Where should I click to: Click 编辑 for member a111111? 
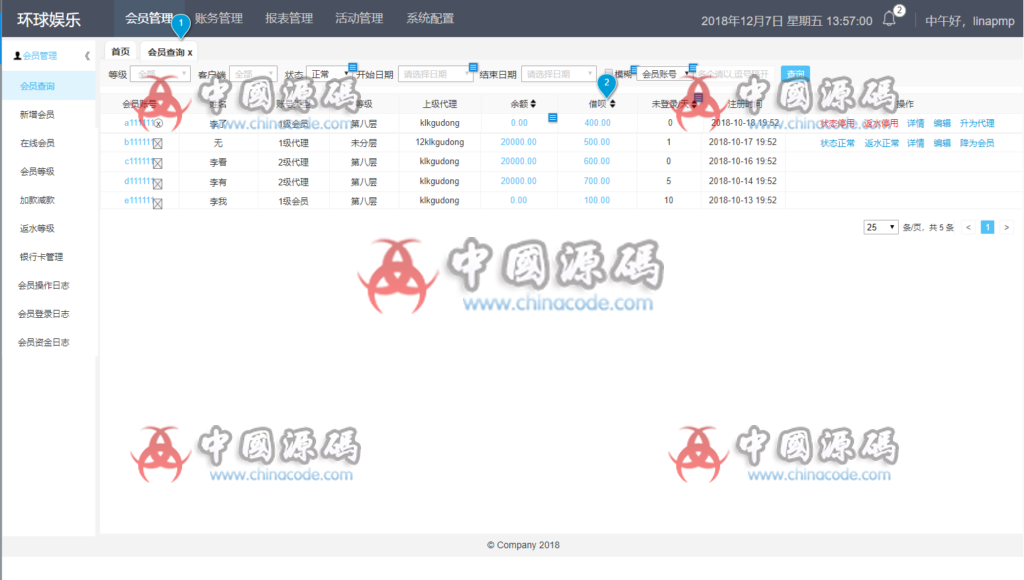[x=942, y=123]
